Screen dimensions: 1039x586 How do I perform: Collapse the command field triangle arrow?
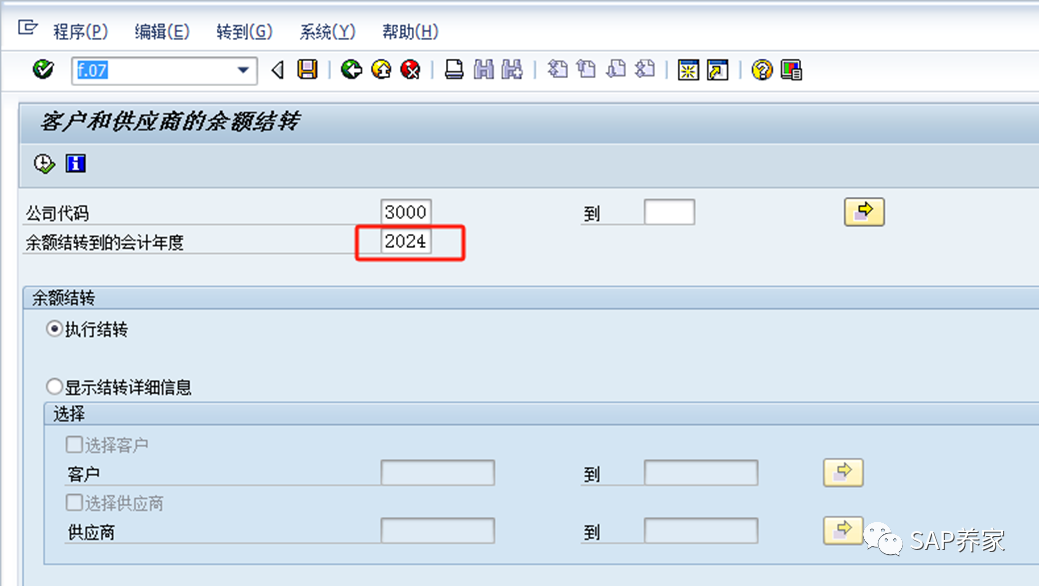(x=278, y=70)
